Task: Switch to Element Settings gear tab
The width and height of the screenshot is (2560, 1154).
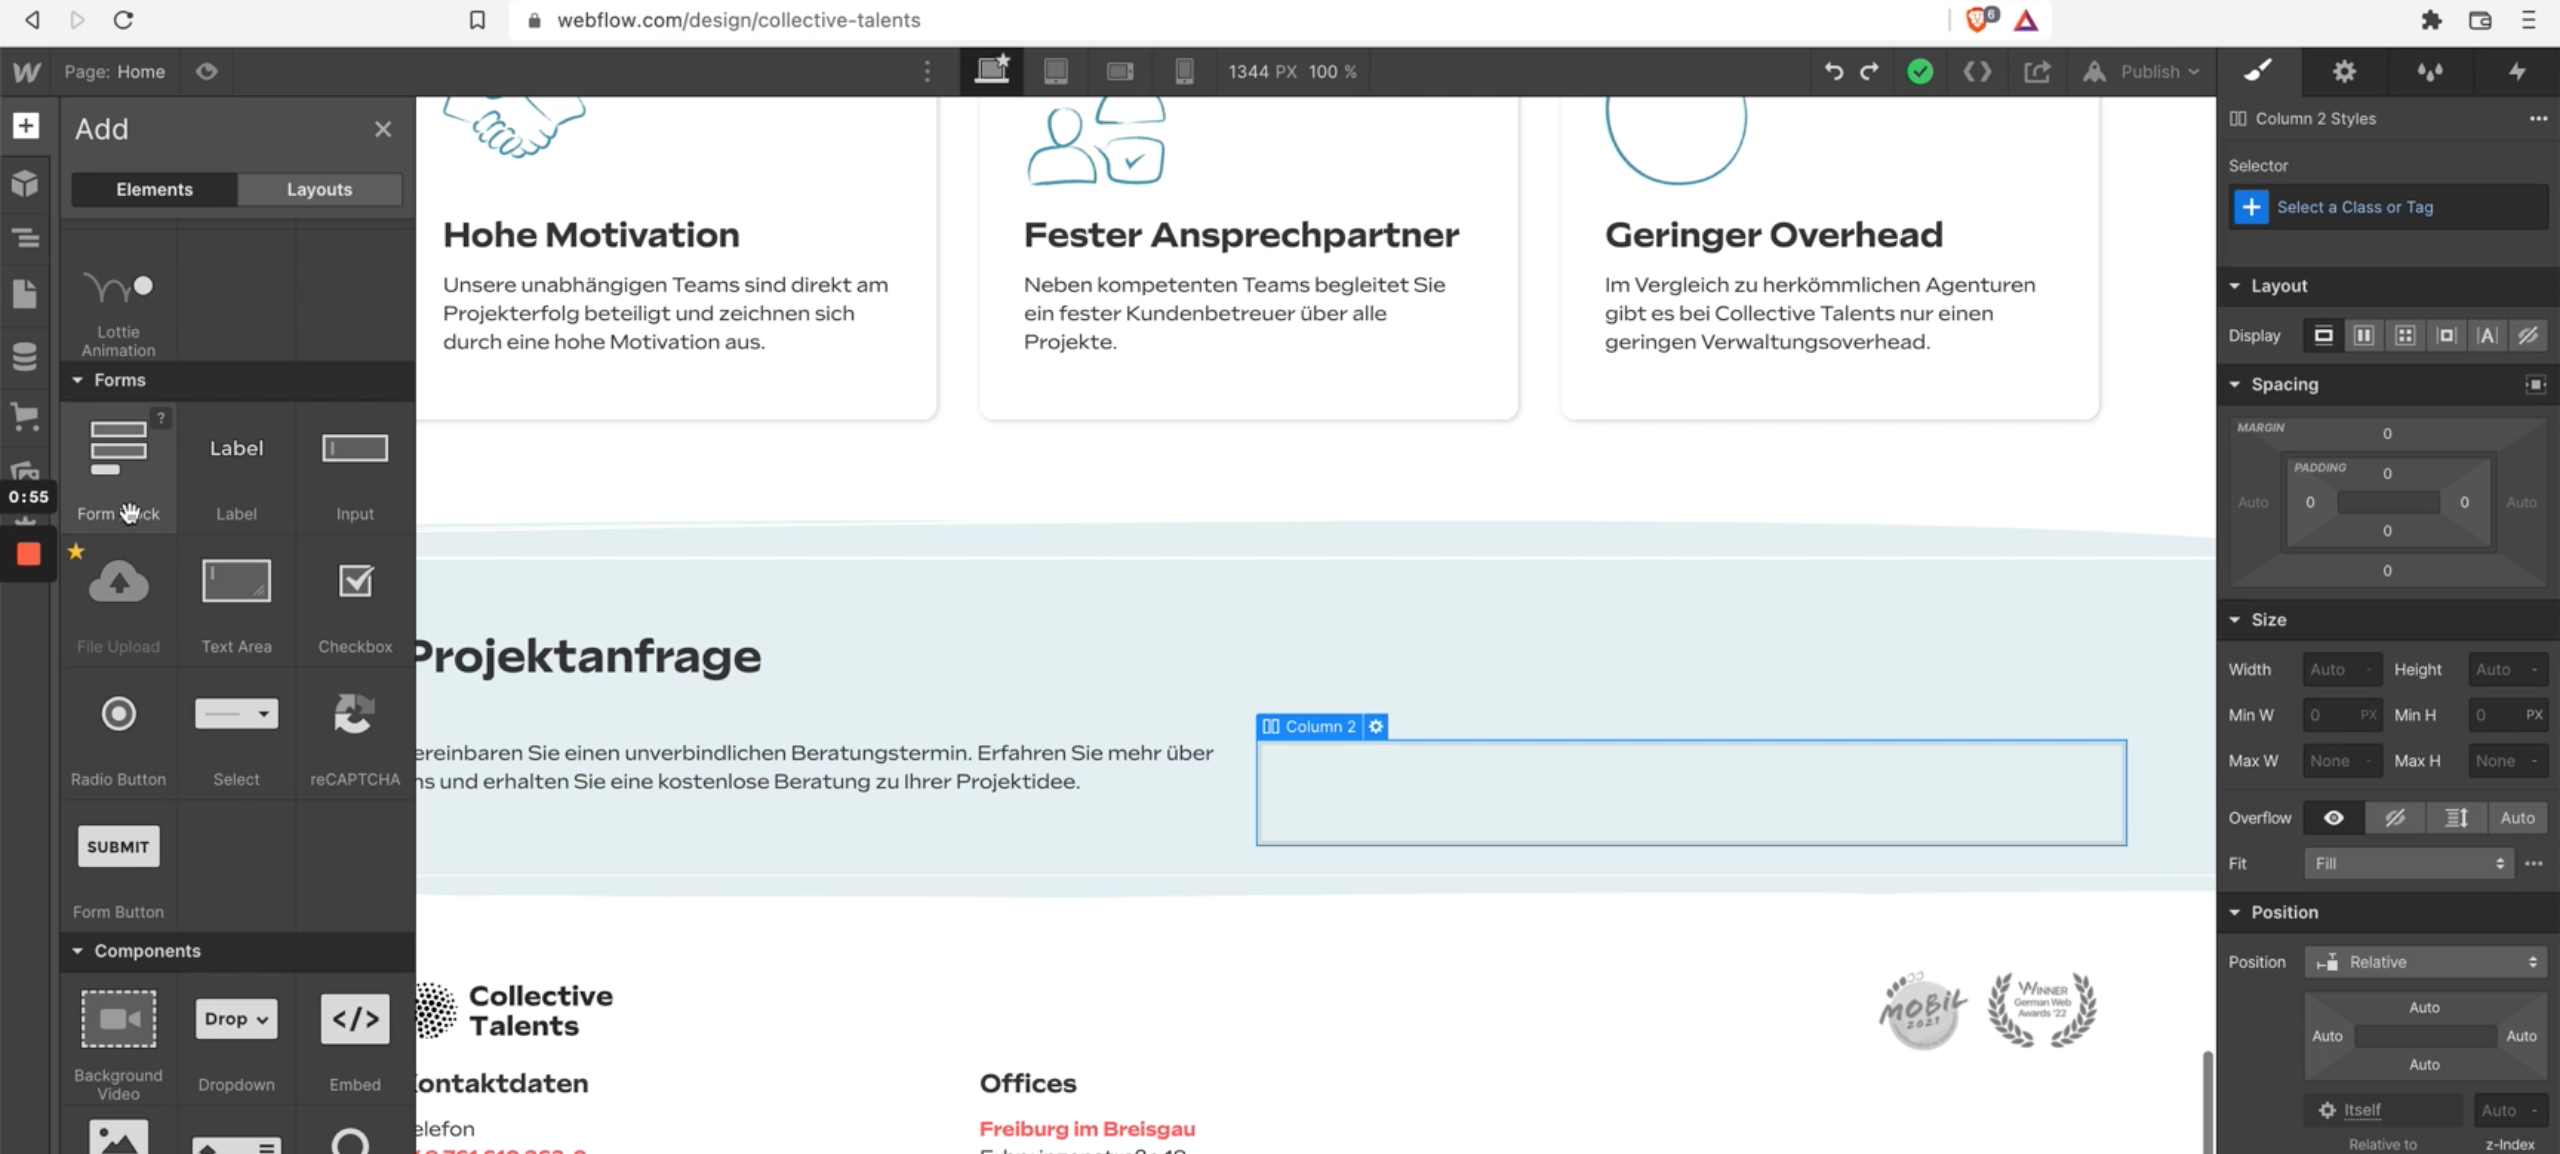Action: click(2344, 71)
